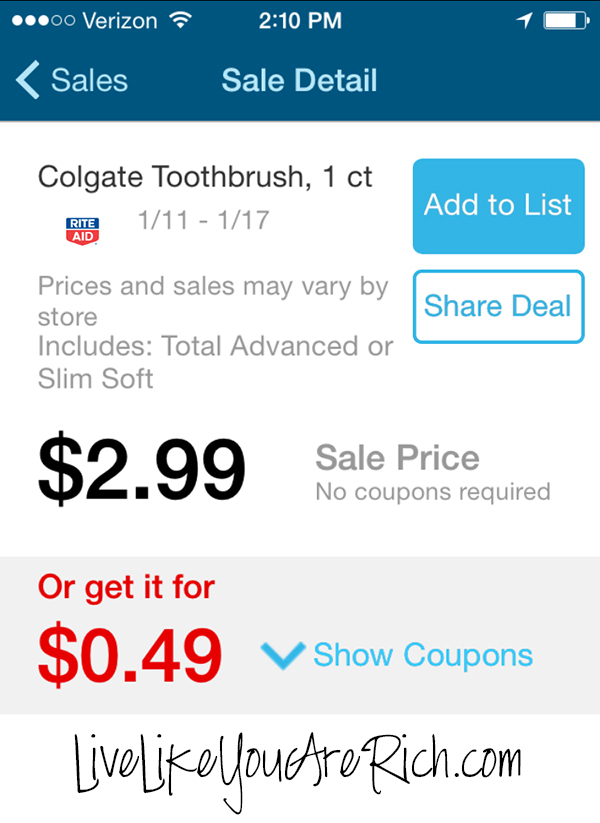Click the Rite Aid store logo
The width and height of the screenshot is (600, 823).
tap(82, 231)
